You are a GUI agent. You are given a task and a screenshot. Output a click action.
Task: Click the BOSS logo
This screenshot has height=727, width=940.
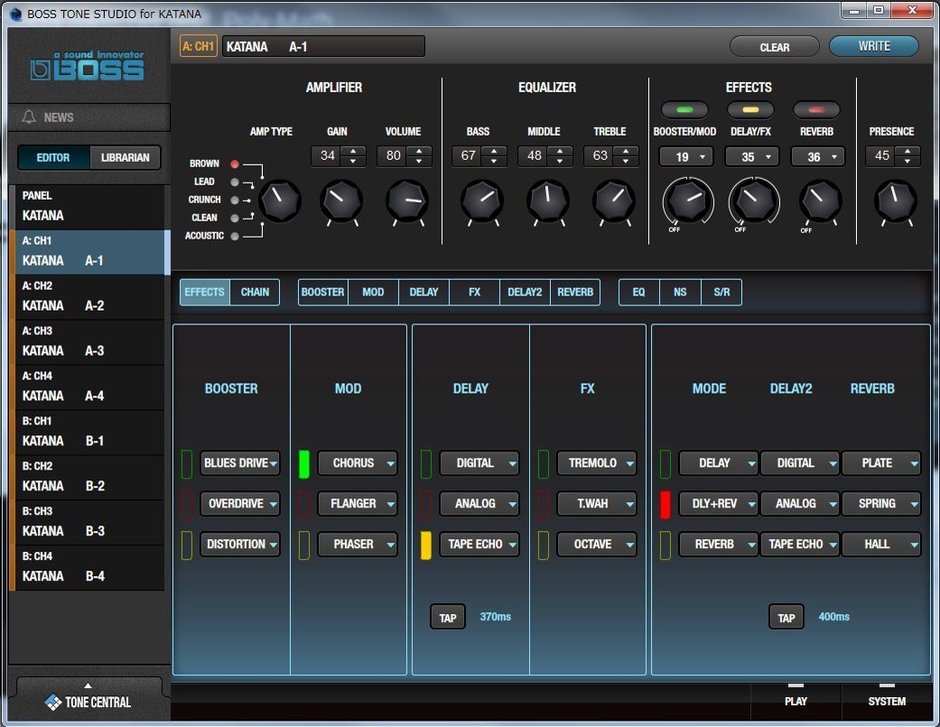click(x=88, y=65)
